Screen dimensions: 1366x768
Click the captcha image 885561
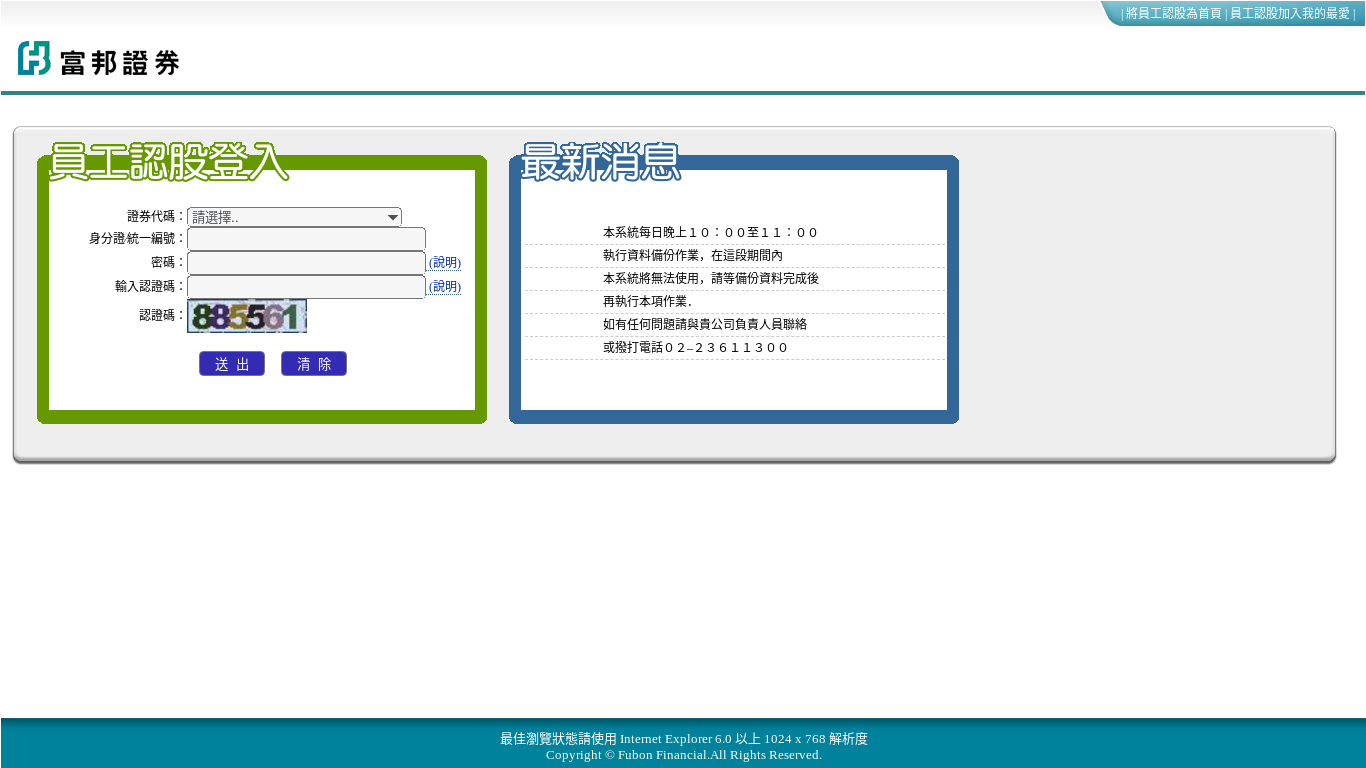click(247, 316)
